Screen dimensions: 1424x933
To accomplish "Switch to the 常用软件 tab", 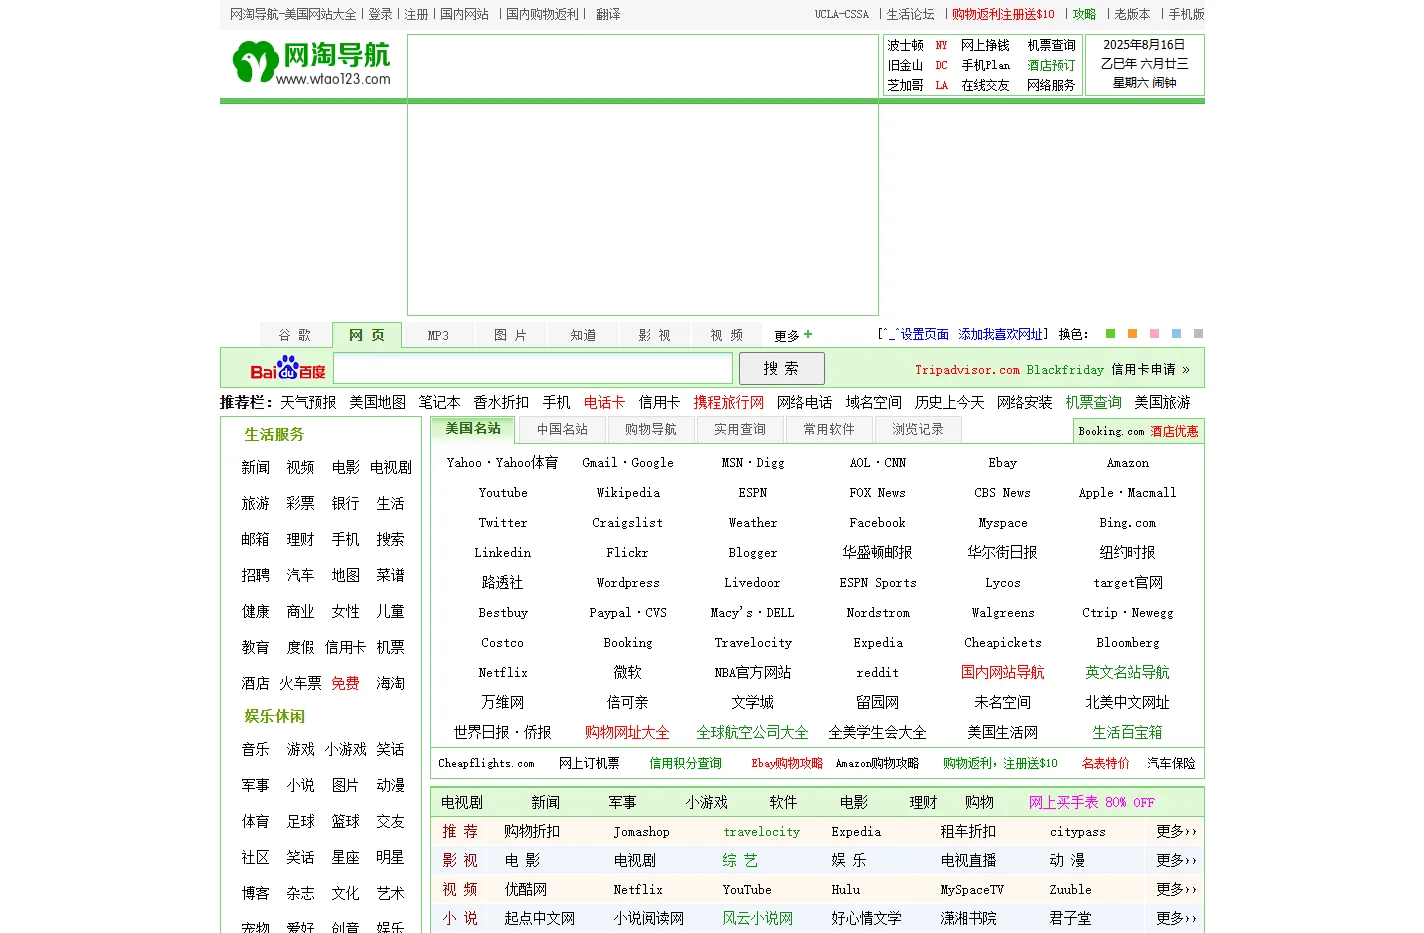I will coord(828,430).
